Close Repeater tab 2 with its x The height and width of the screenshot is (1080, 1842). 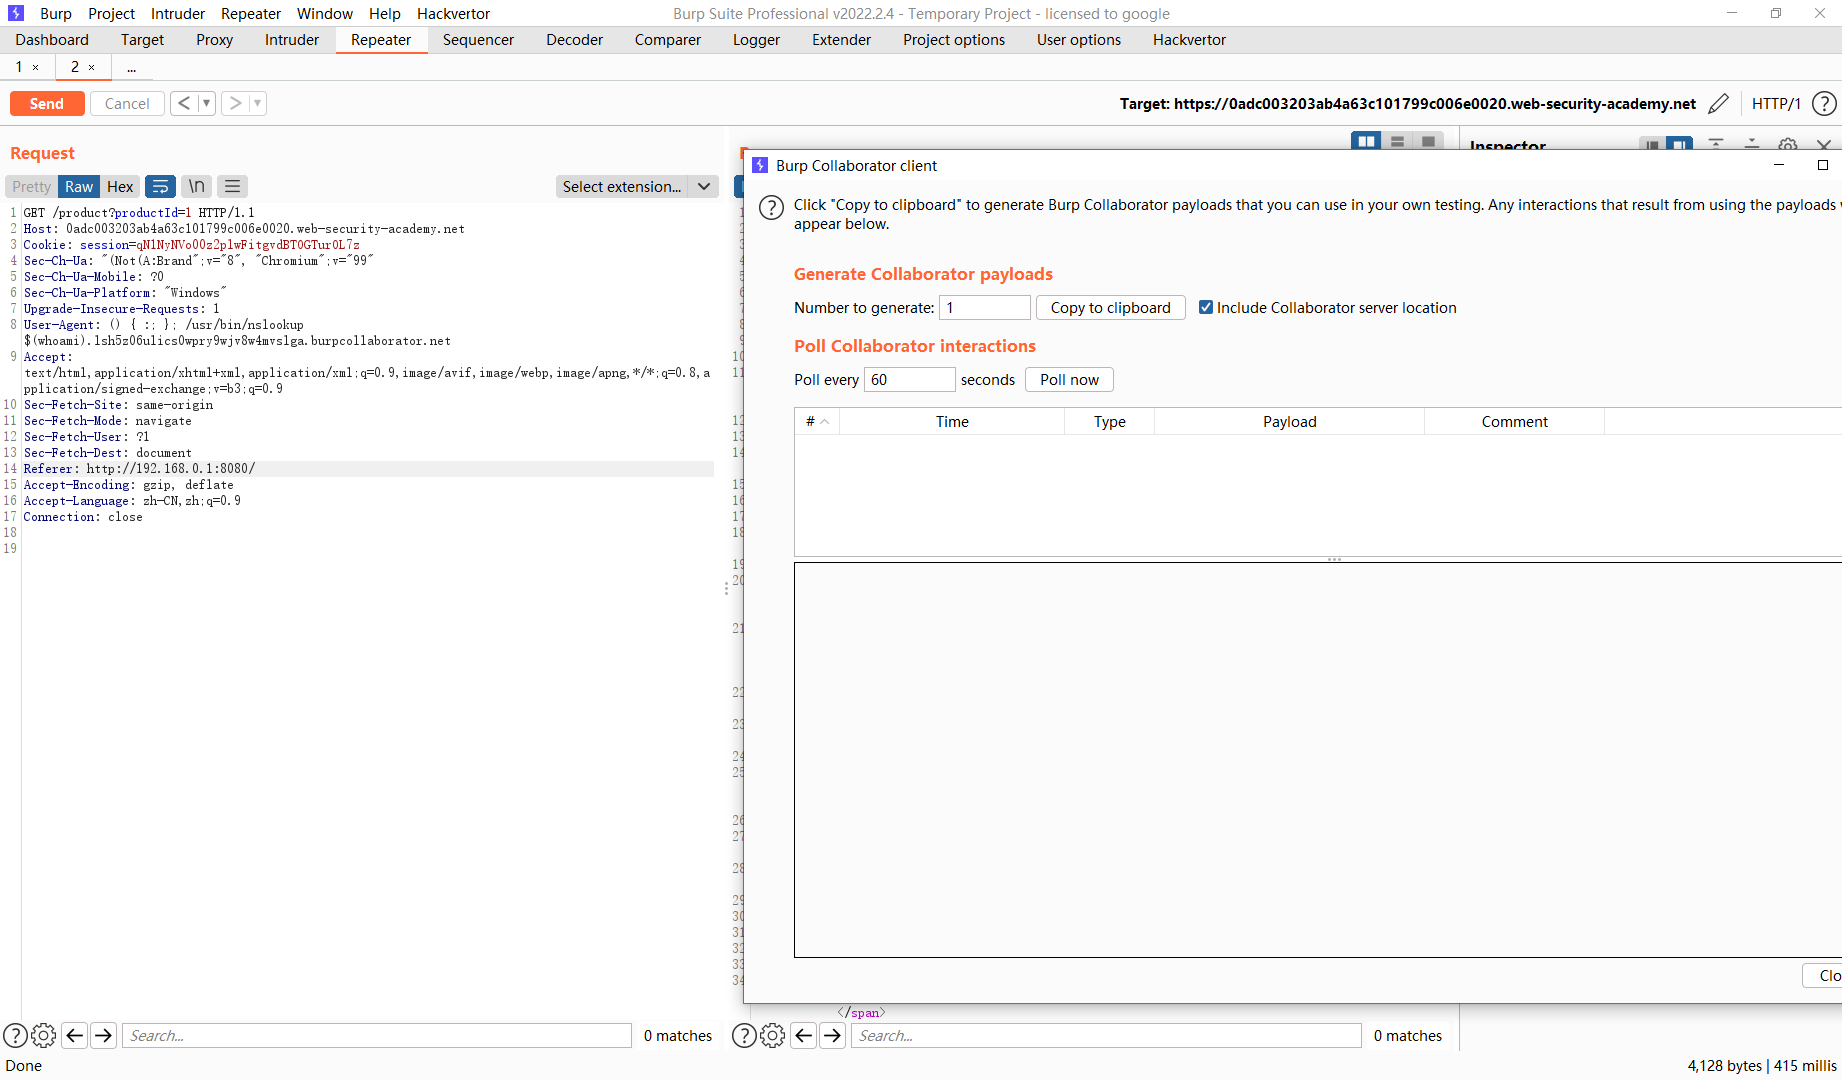tap(91, 67)
